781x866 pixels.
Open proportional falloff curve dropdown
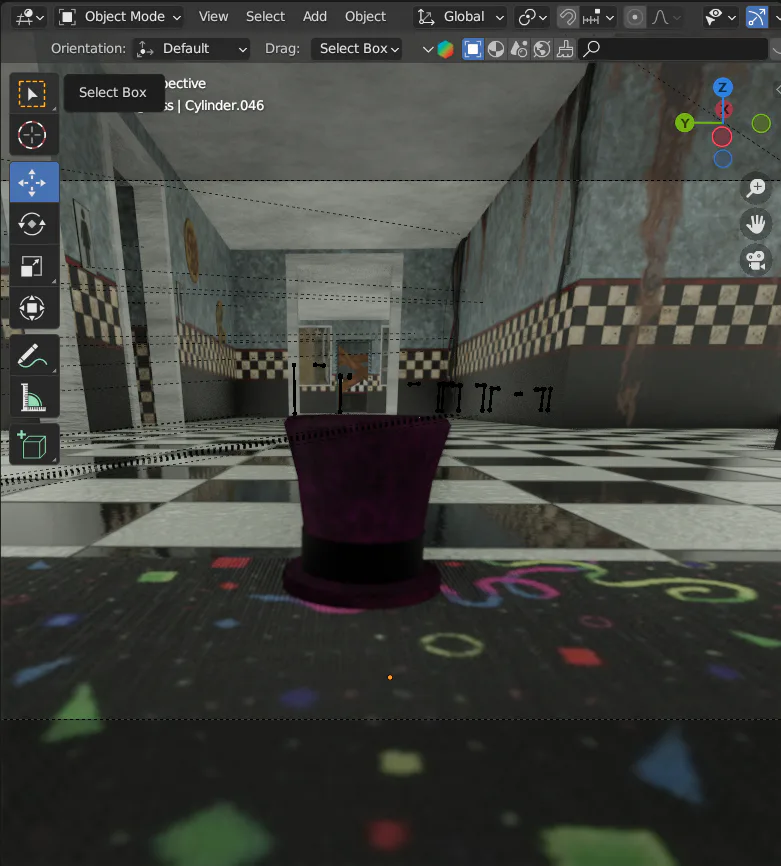pyautogui.click(x=666, y=18)
